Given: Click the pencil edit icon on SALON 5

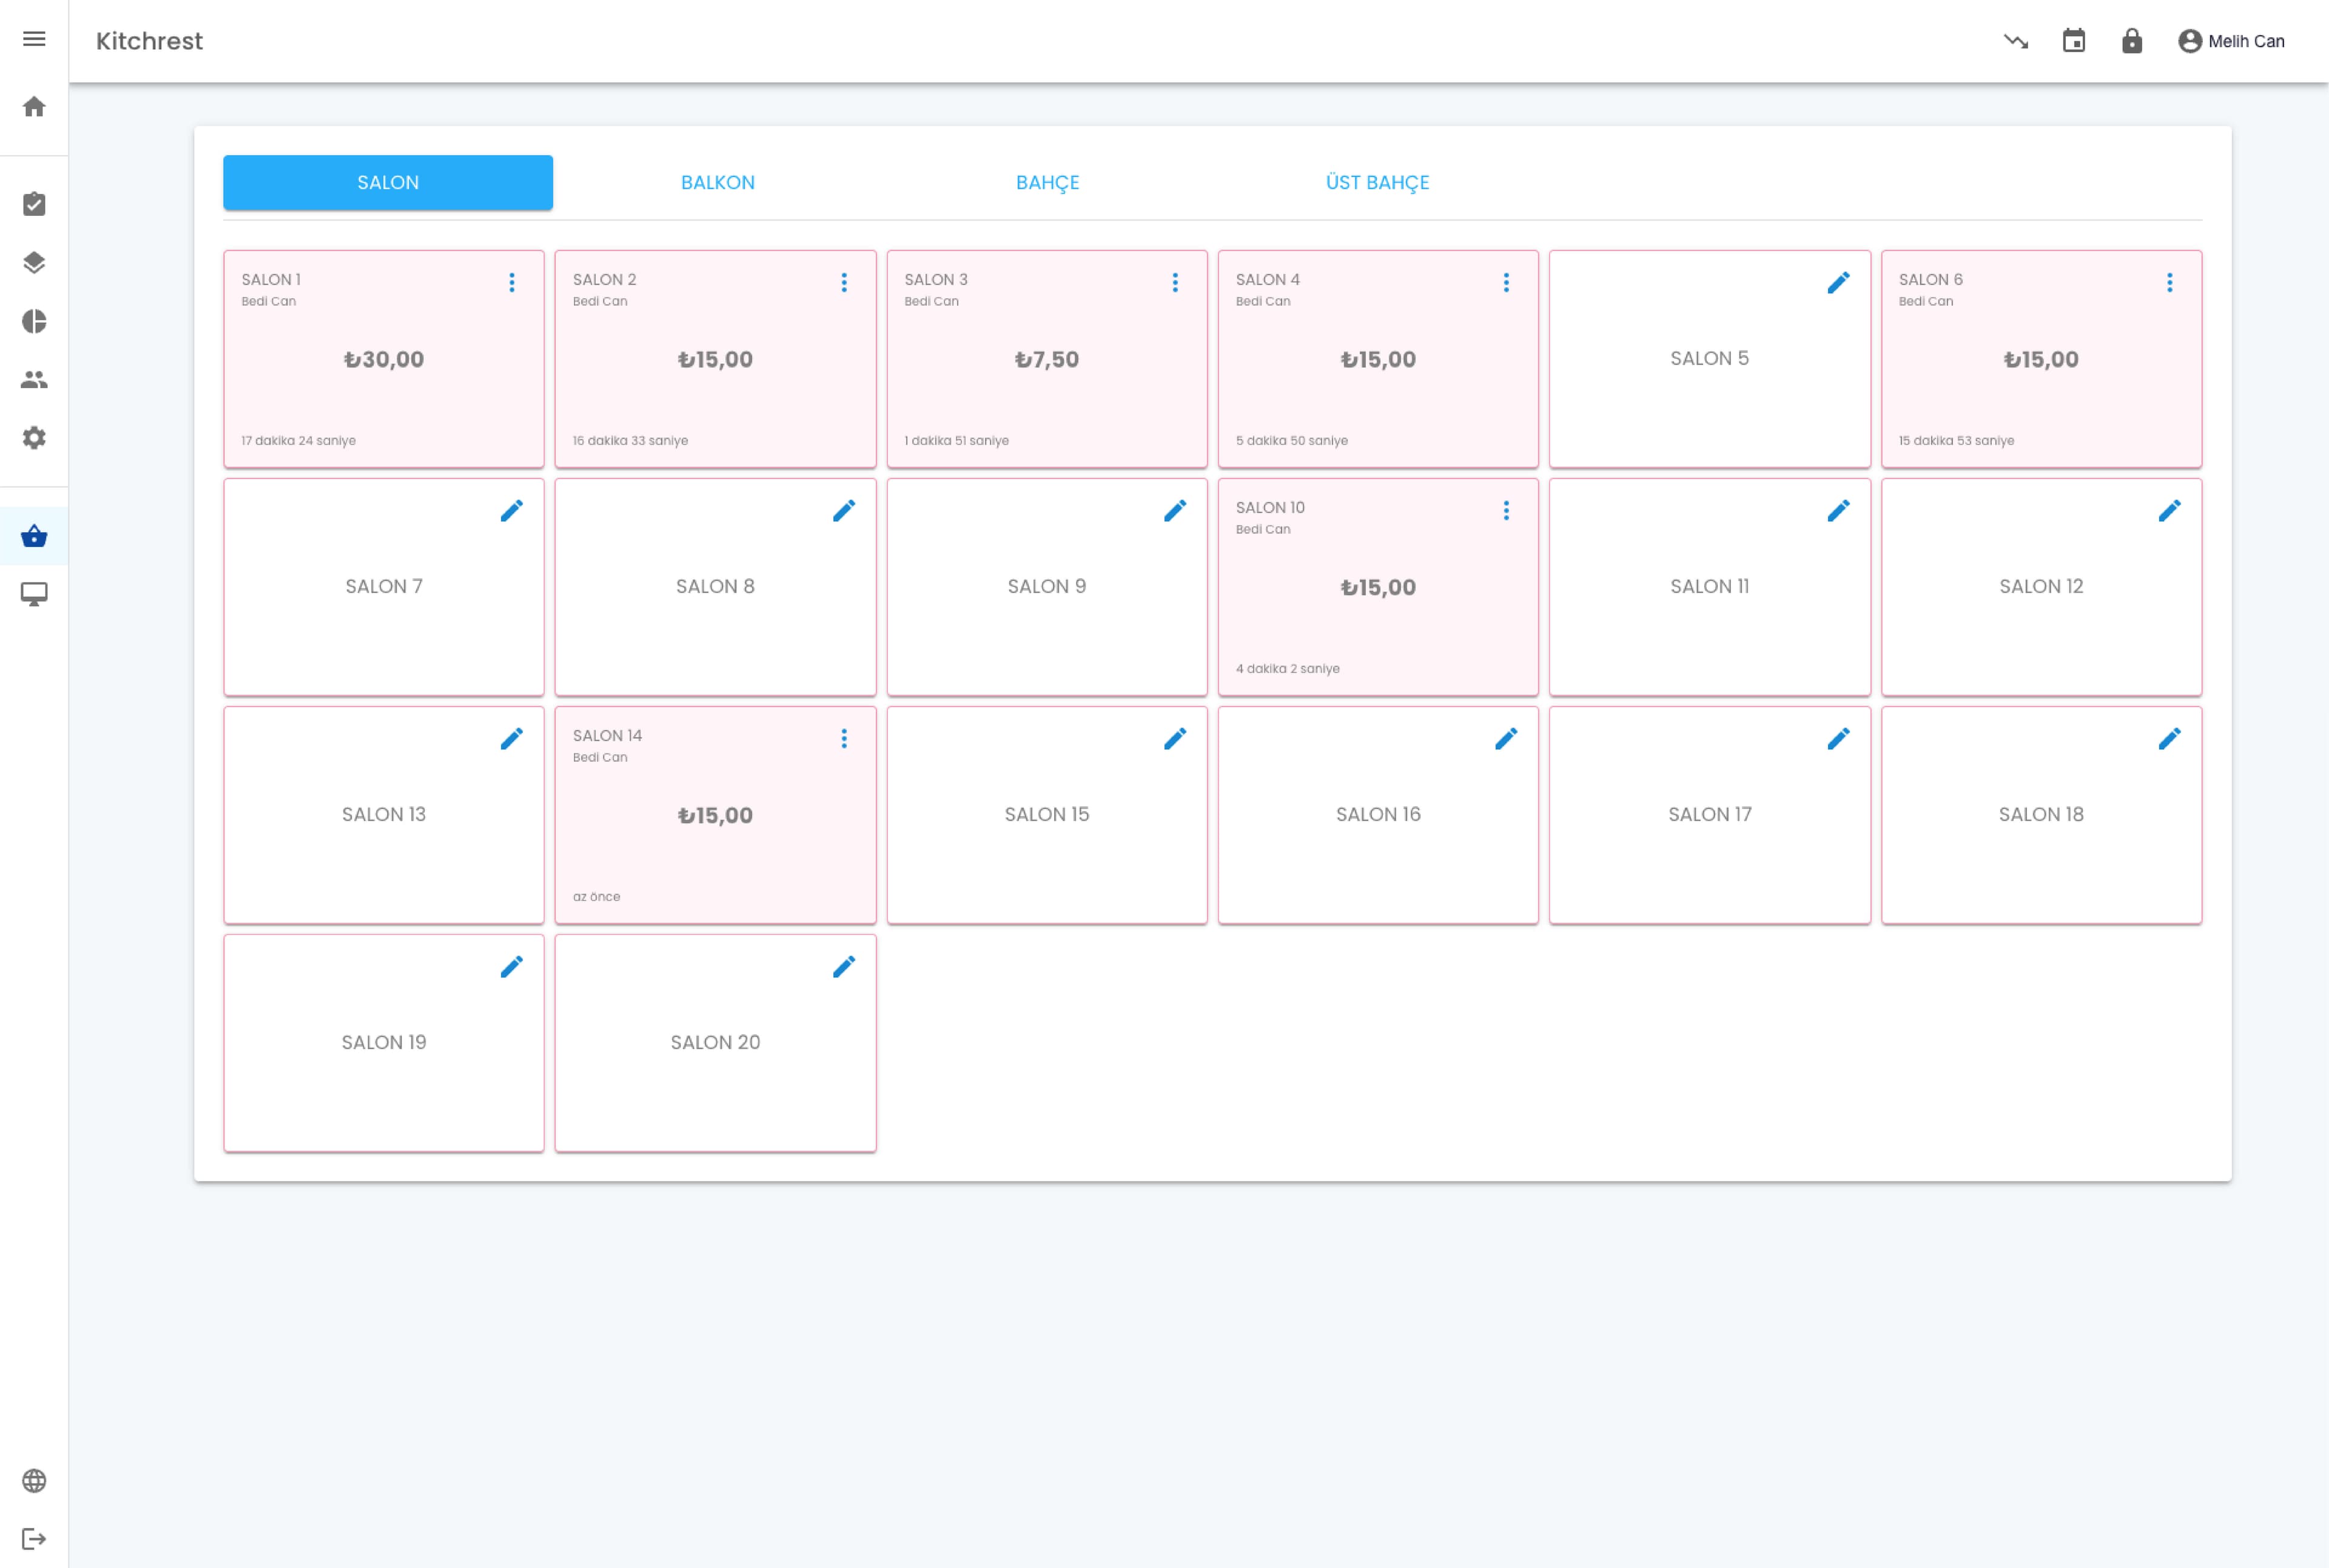Looking at the screenshot, I should tap(1838, 283).
